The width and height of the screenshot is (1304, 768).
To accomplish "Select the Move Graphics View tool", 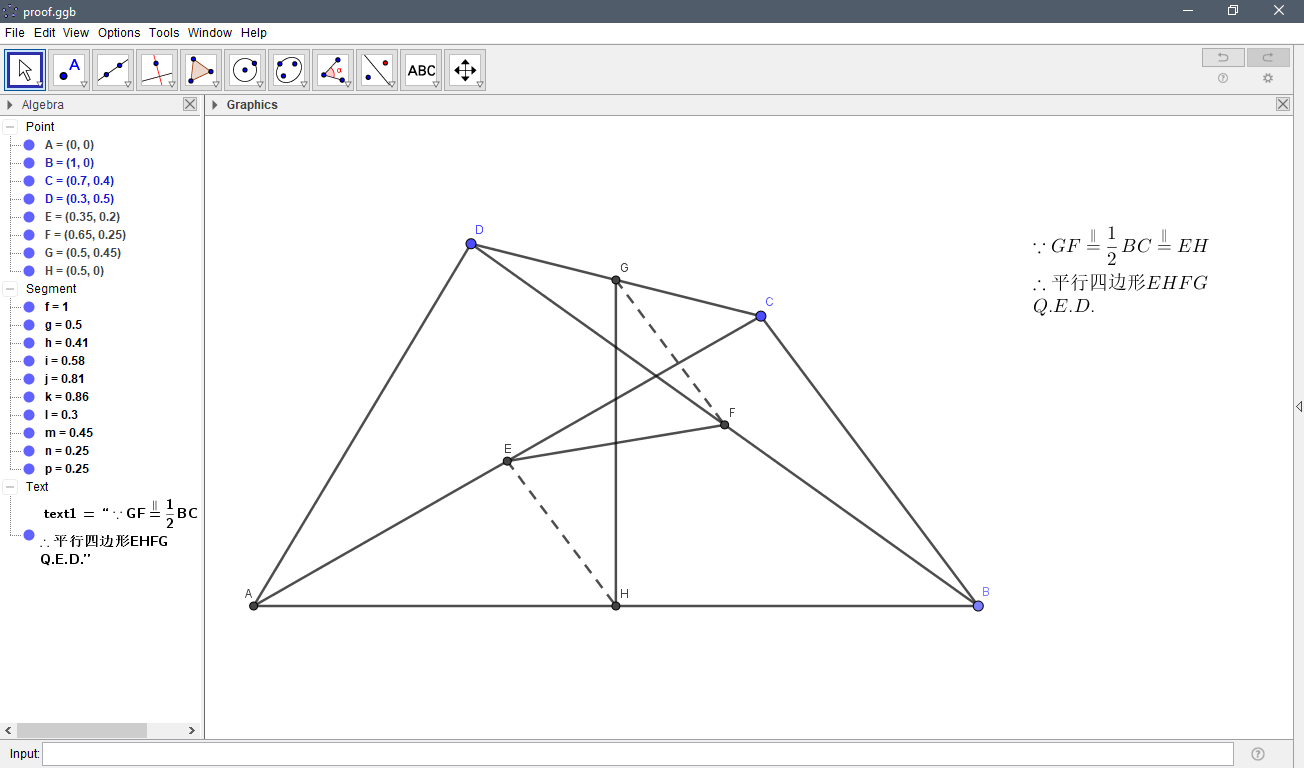I will (x=465, y=69).
